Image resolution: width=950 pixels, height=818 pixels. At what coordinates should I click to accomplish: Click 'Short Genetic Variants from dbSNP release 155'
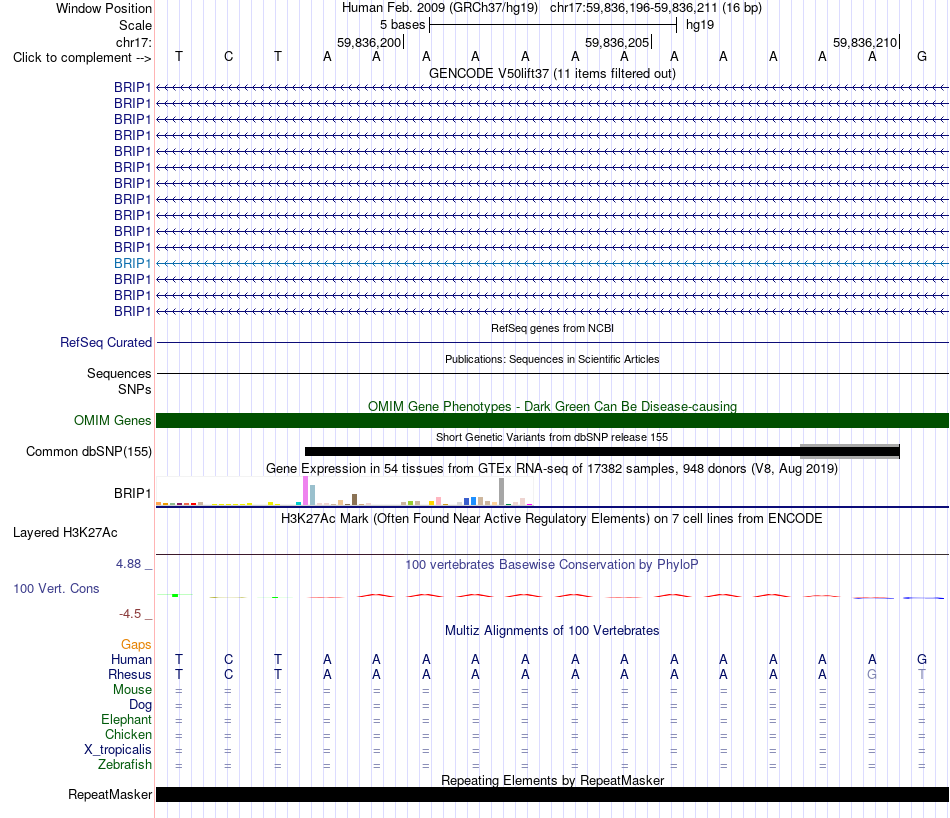pyautogui.click(x=552, y=437)
